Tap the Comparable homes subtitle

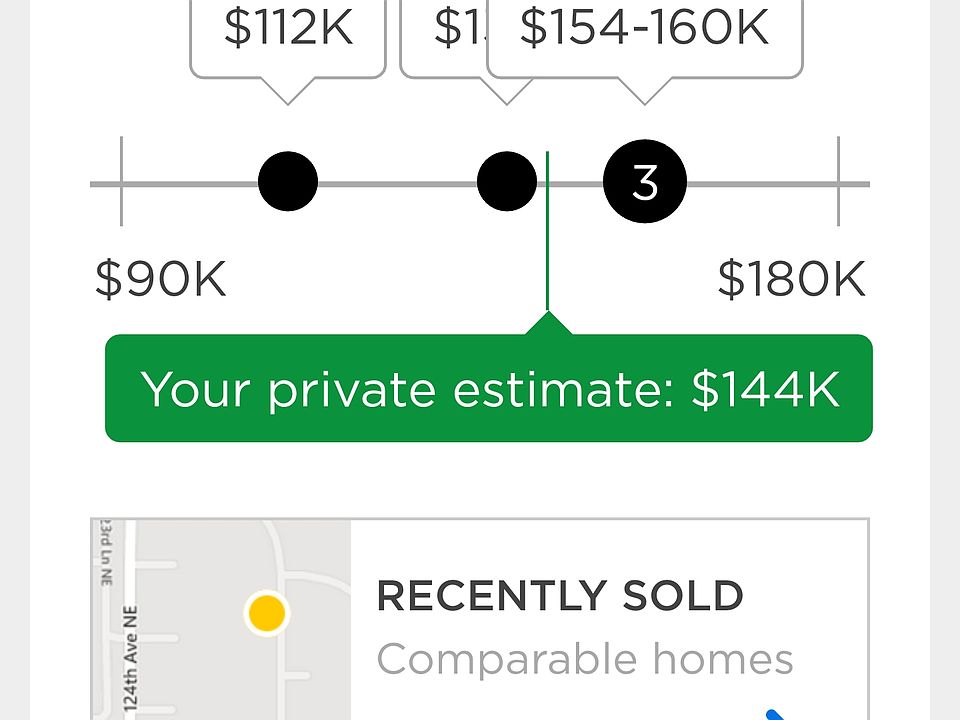pos(585,659)
